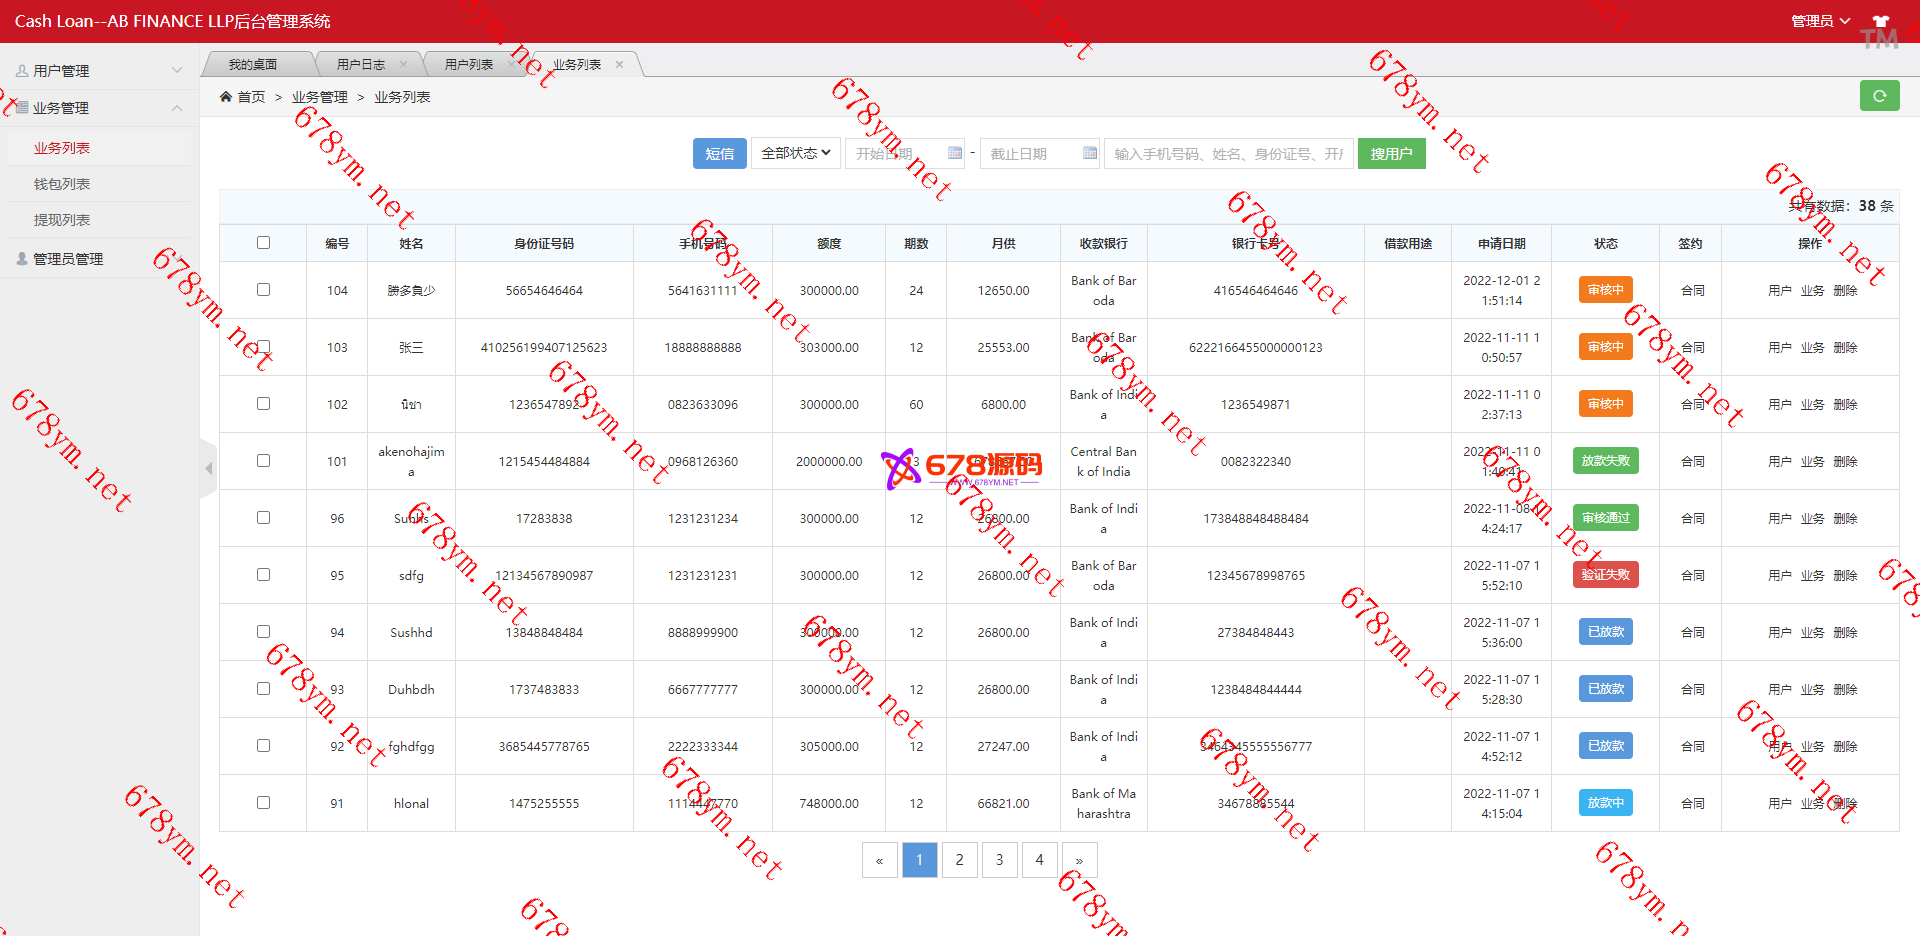Open the end date calendar icon

[1089, 153]
